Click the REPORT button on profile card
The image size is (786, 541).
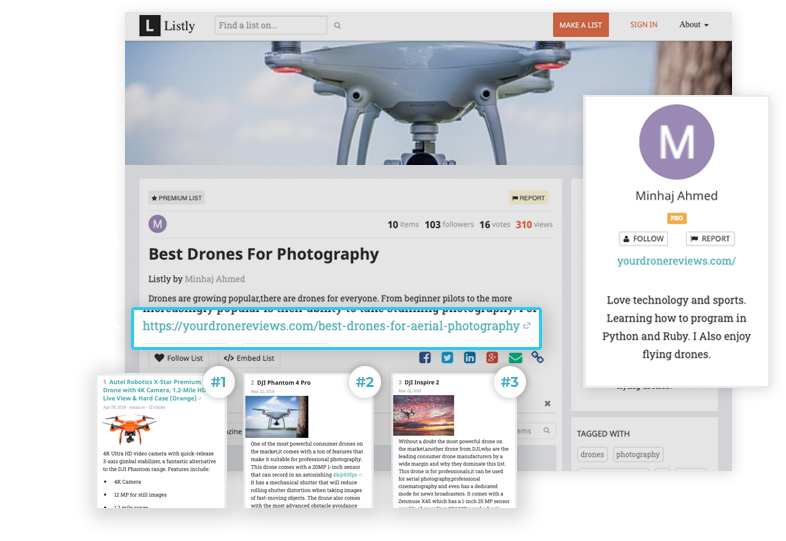[x=710, y=239]
